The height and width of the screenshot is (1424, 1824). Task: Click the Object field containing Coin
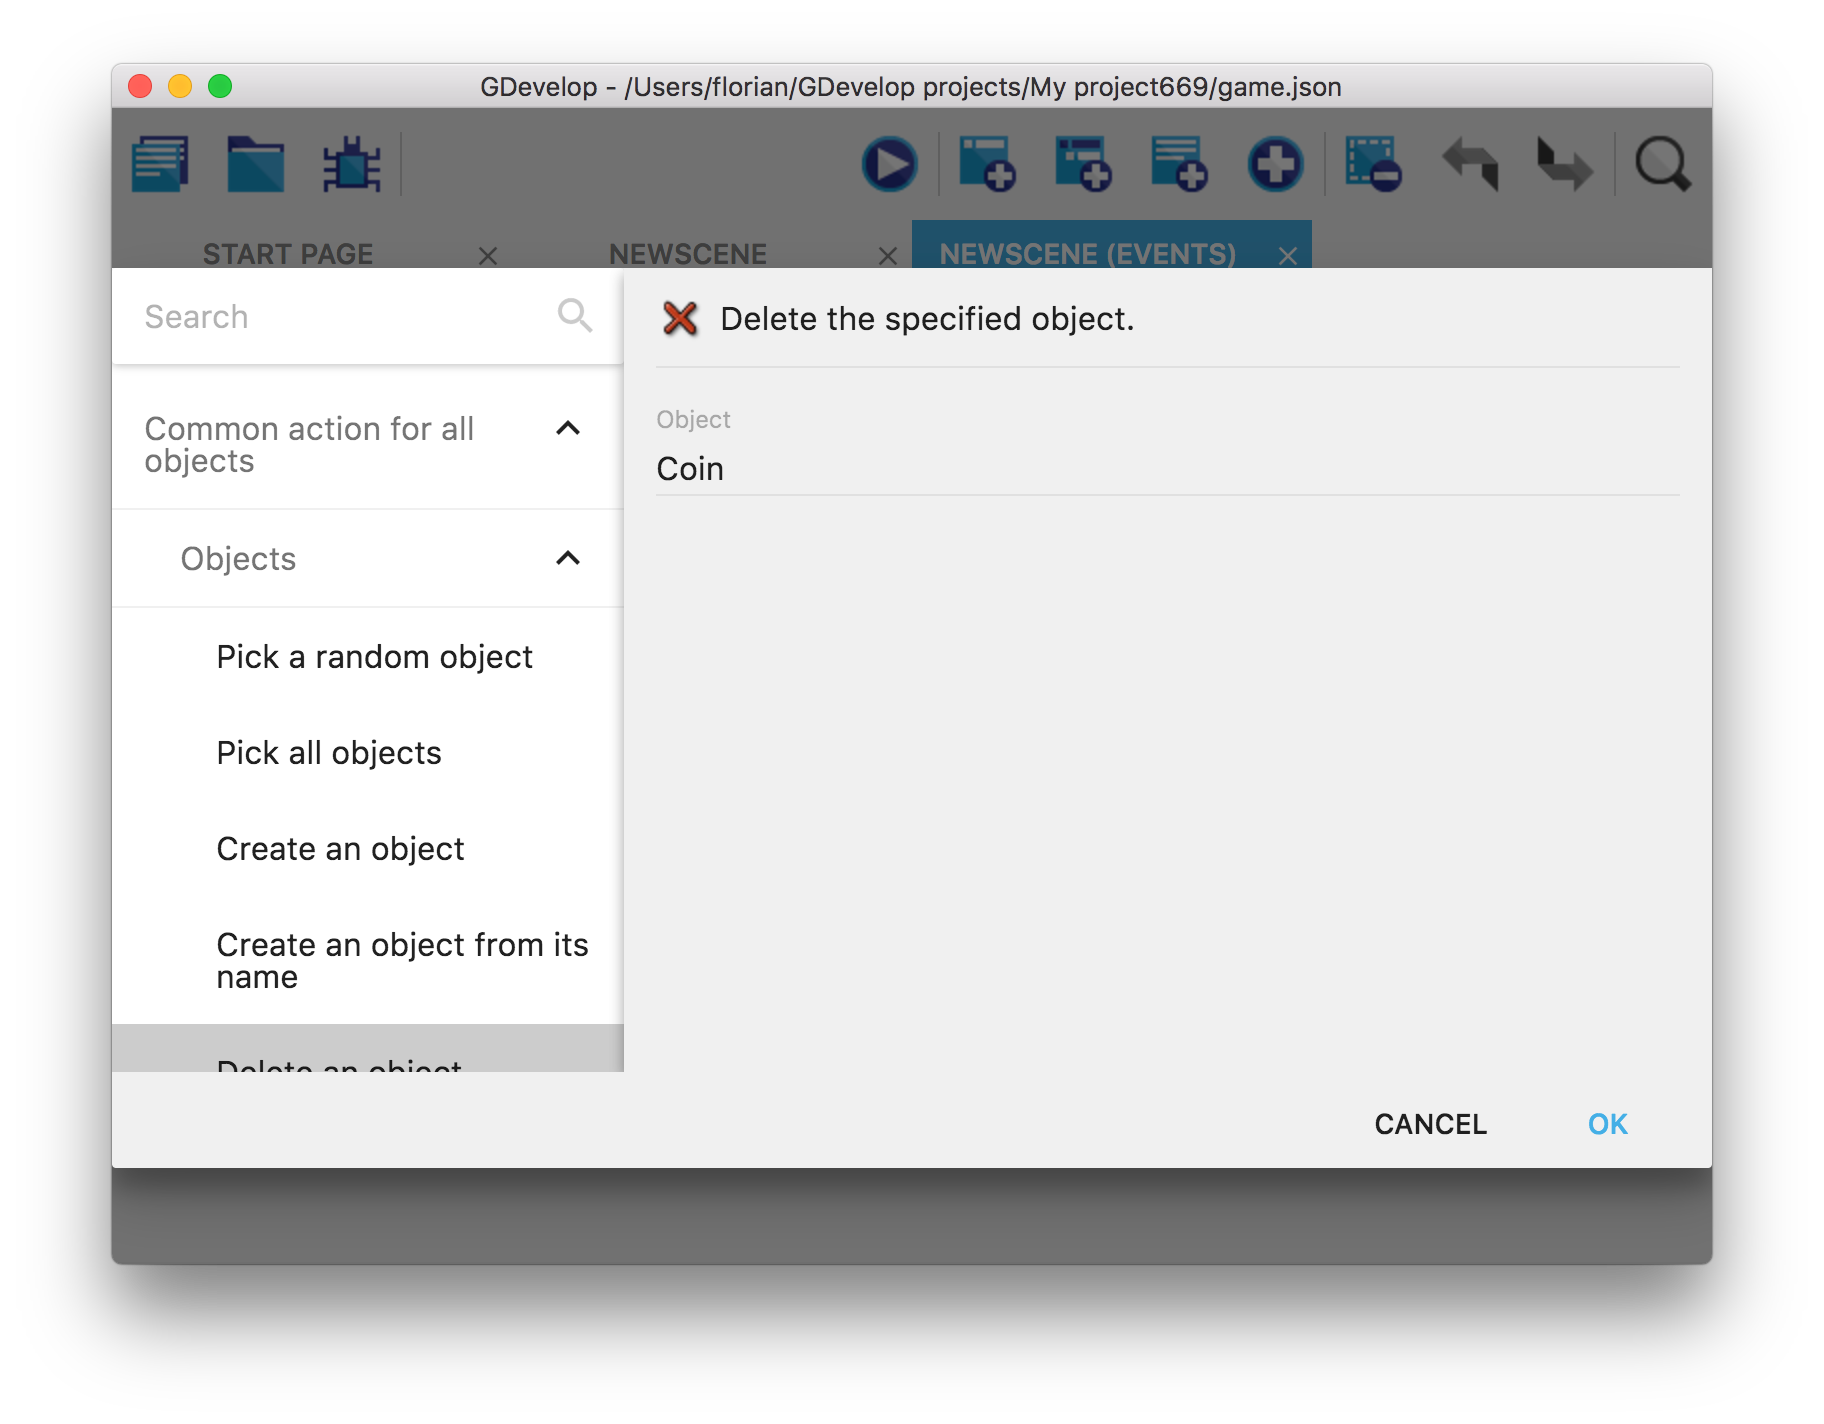tap(1166, 469)
